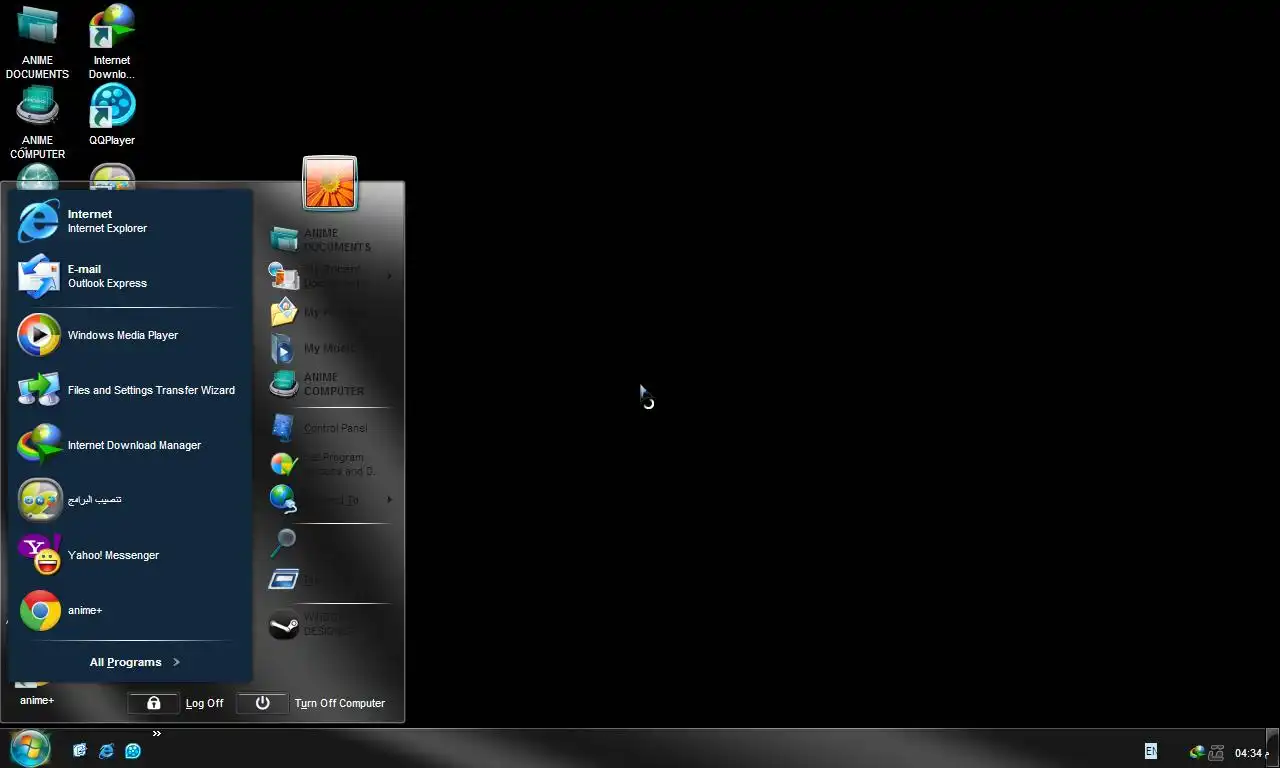Viewport: 1280px width, 768px height.
Task: Launch Outlook Express E-mail entry
Action: 130,276
